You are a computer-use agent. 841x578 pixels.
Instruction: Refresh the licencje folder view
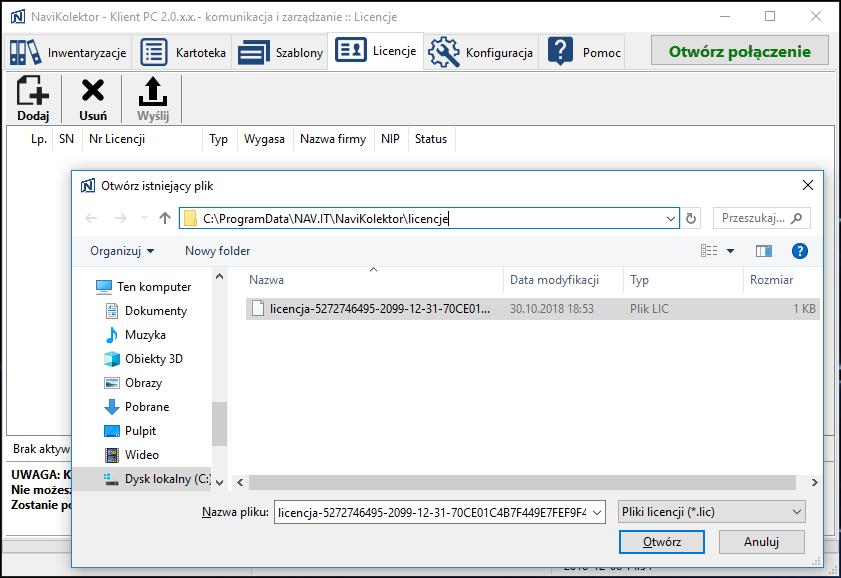691,218
